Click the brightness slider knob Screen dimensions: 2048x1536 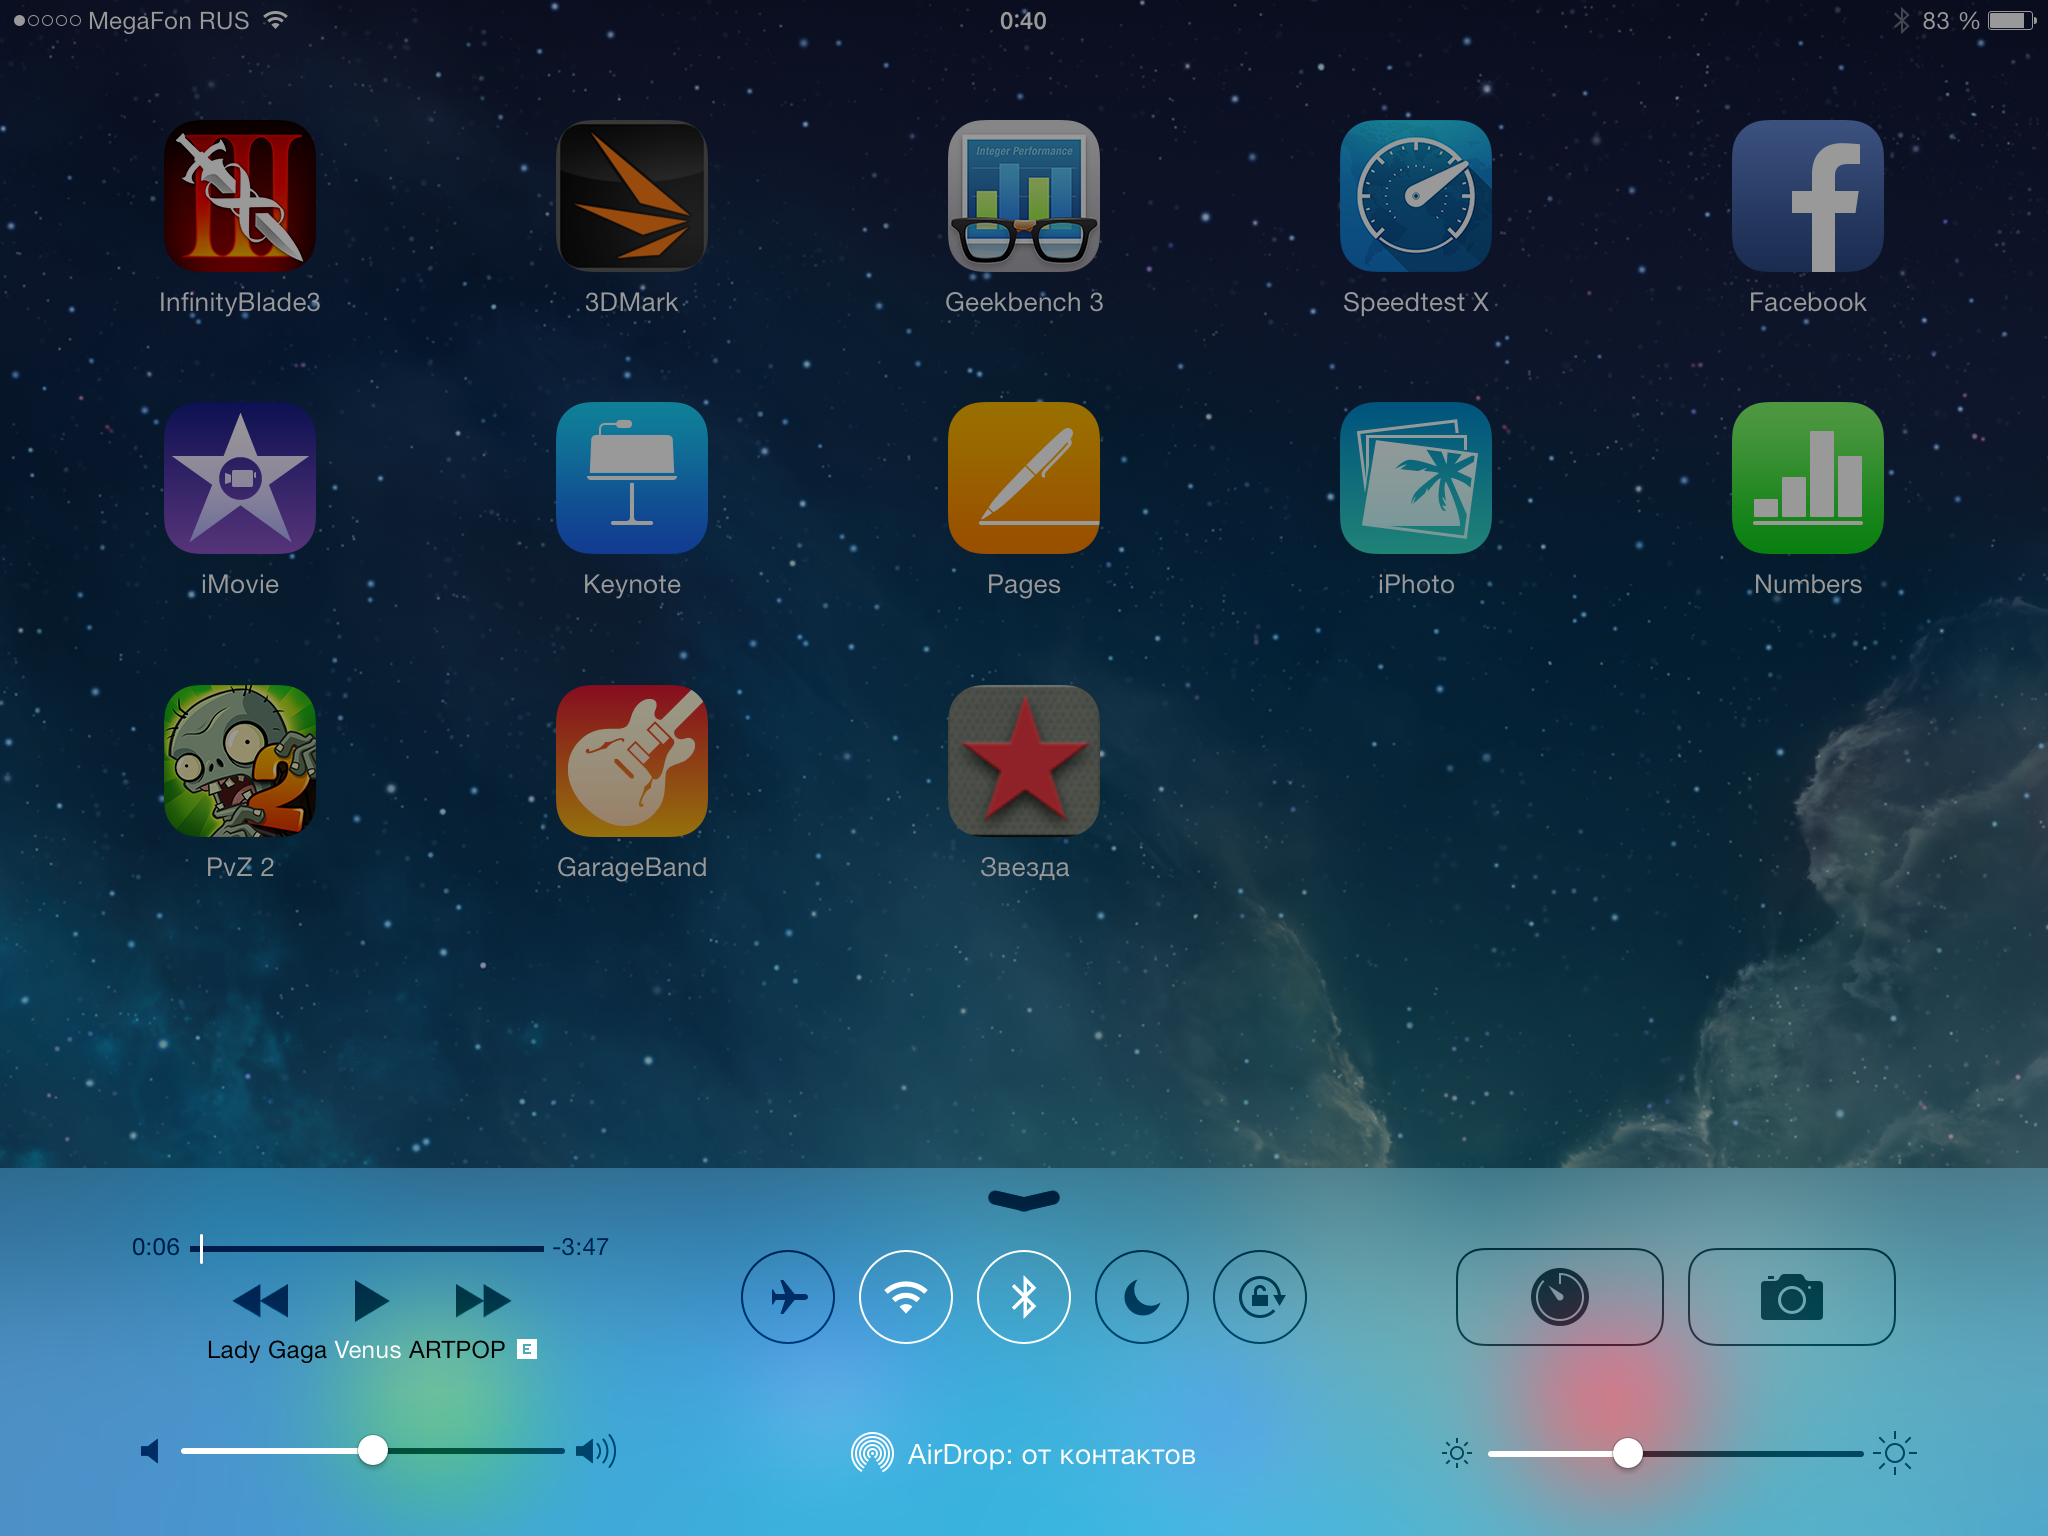click(1628, 1453)
